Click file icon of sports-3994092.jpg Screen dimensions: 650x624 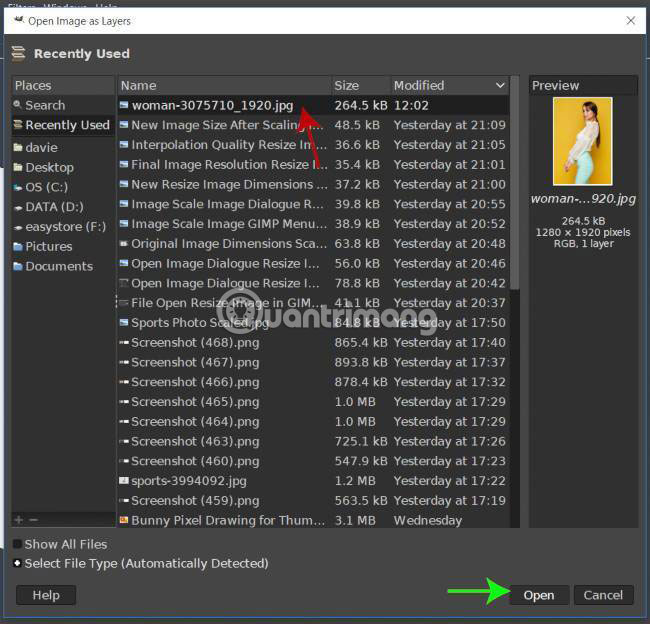click(124, 481)
